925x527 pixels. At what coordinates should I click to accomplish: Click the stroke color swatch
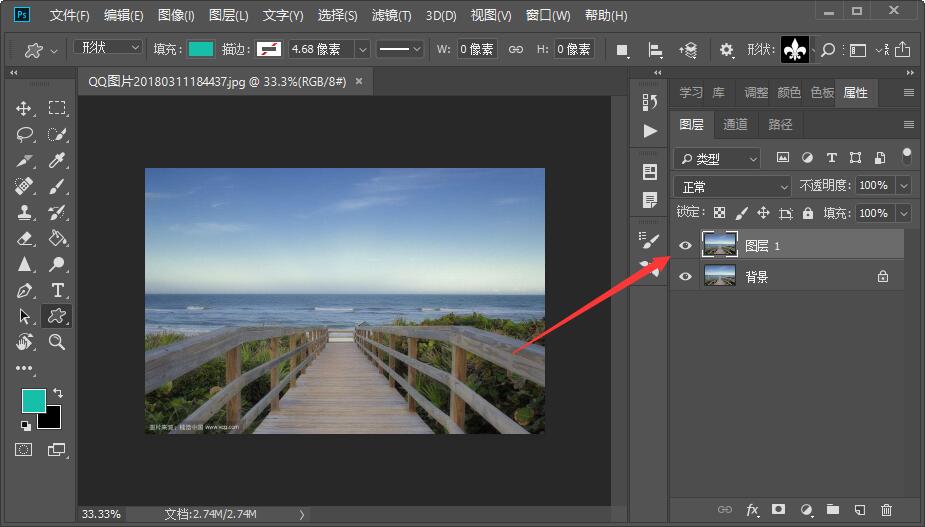pos(269,49)
